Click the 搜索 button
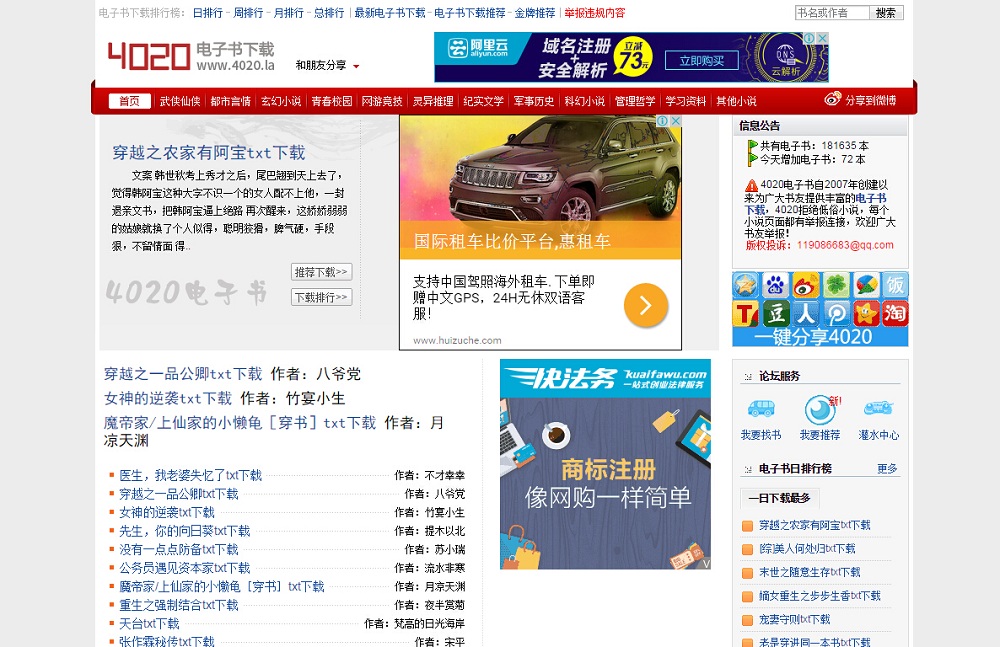This screenshot has height=647, width=1000. pyautogui.click(x=886, y=13)
